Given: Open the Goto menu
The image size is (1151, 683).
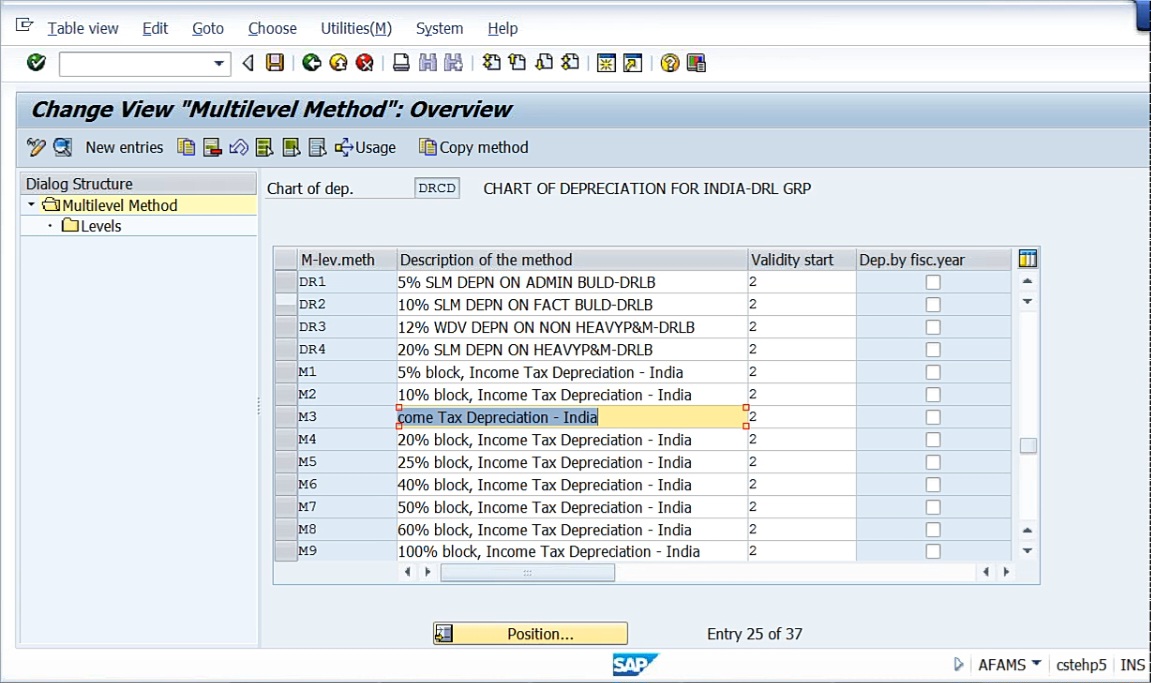Looking at the screenshot, I should coord(208,29).
